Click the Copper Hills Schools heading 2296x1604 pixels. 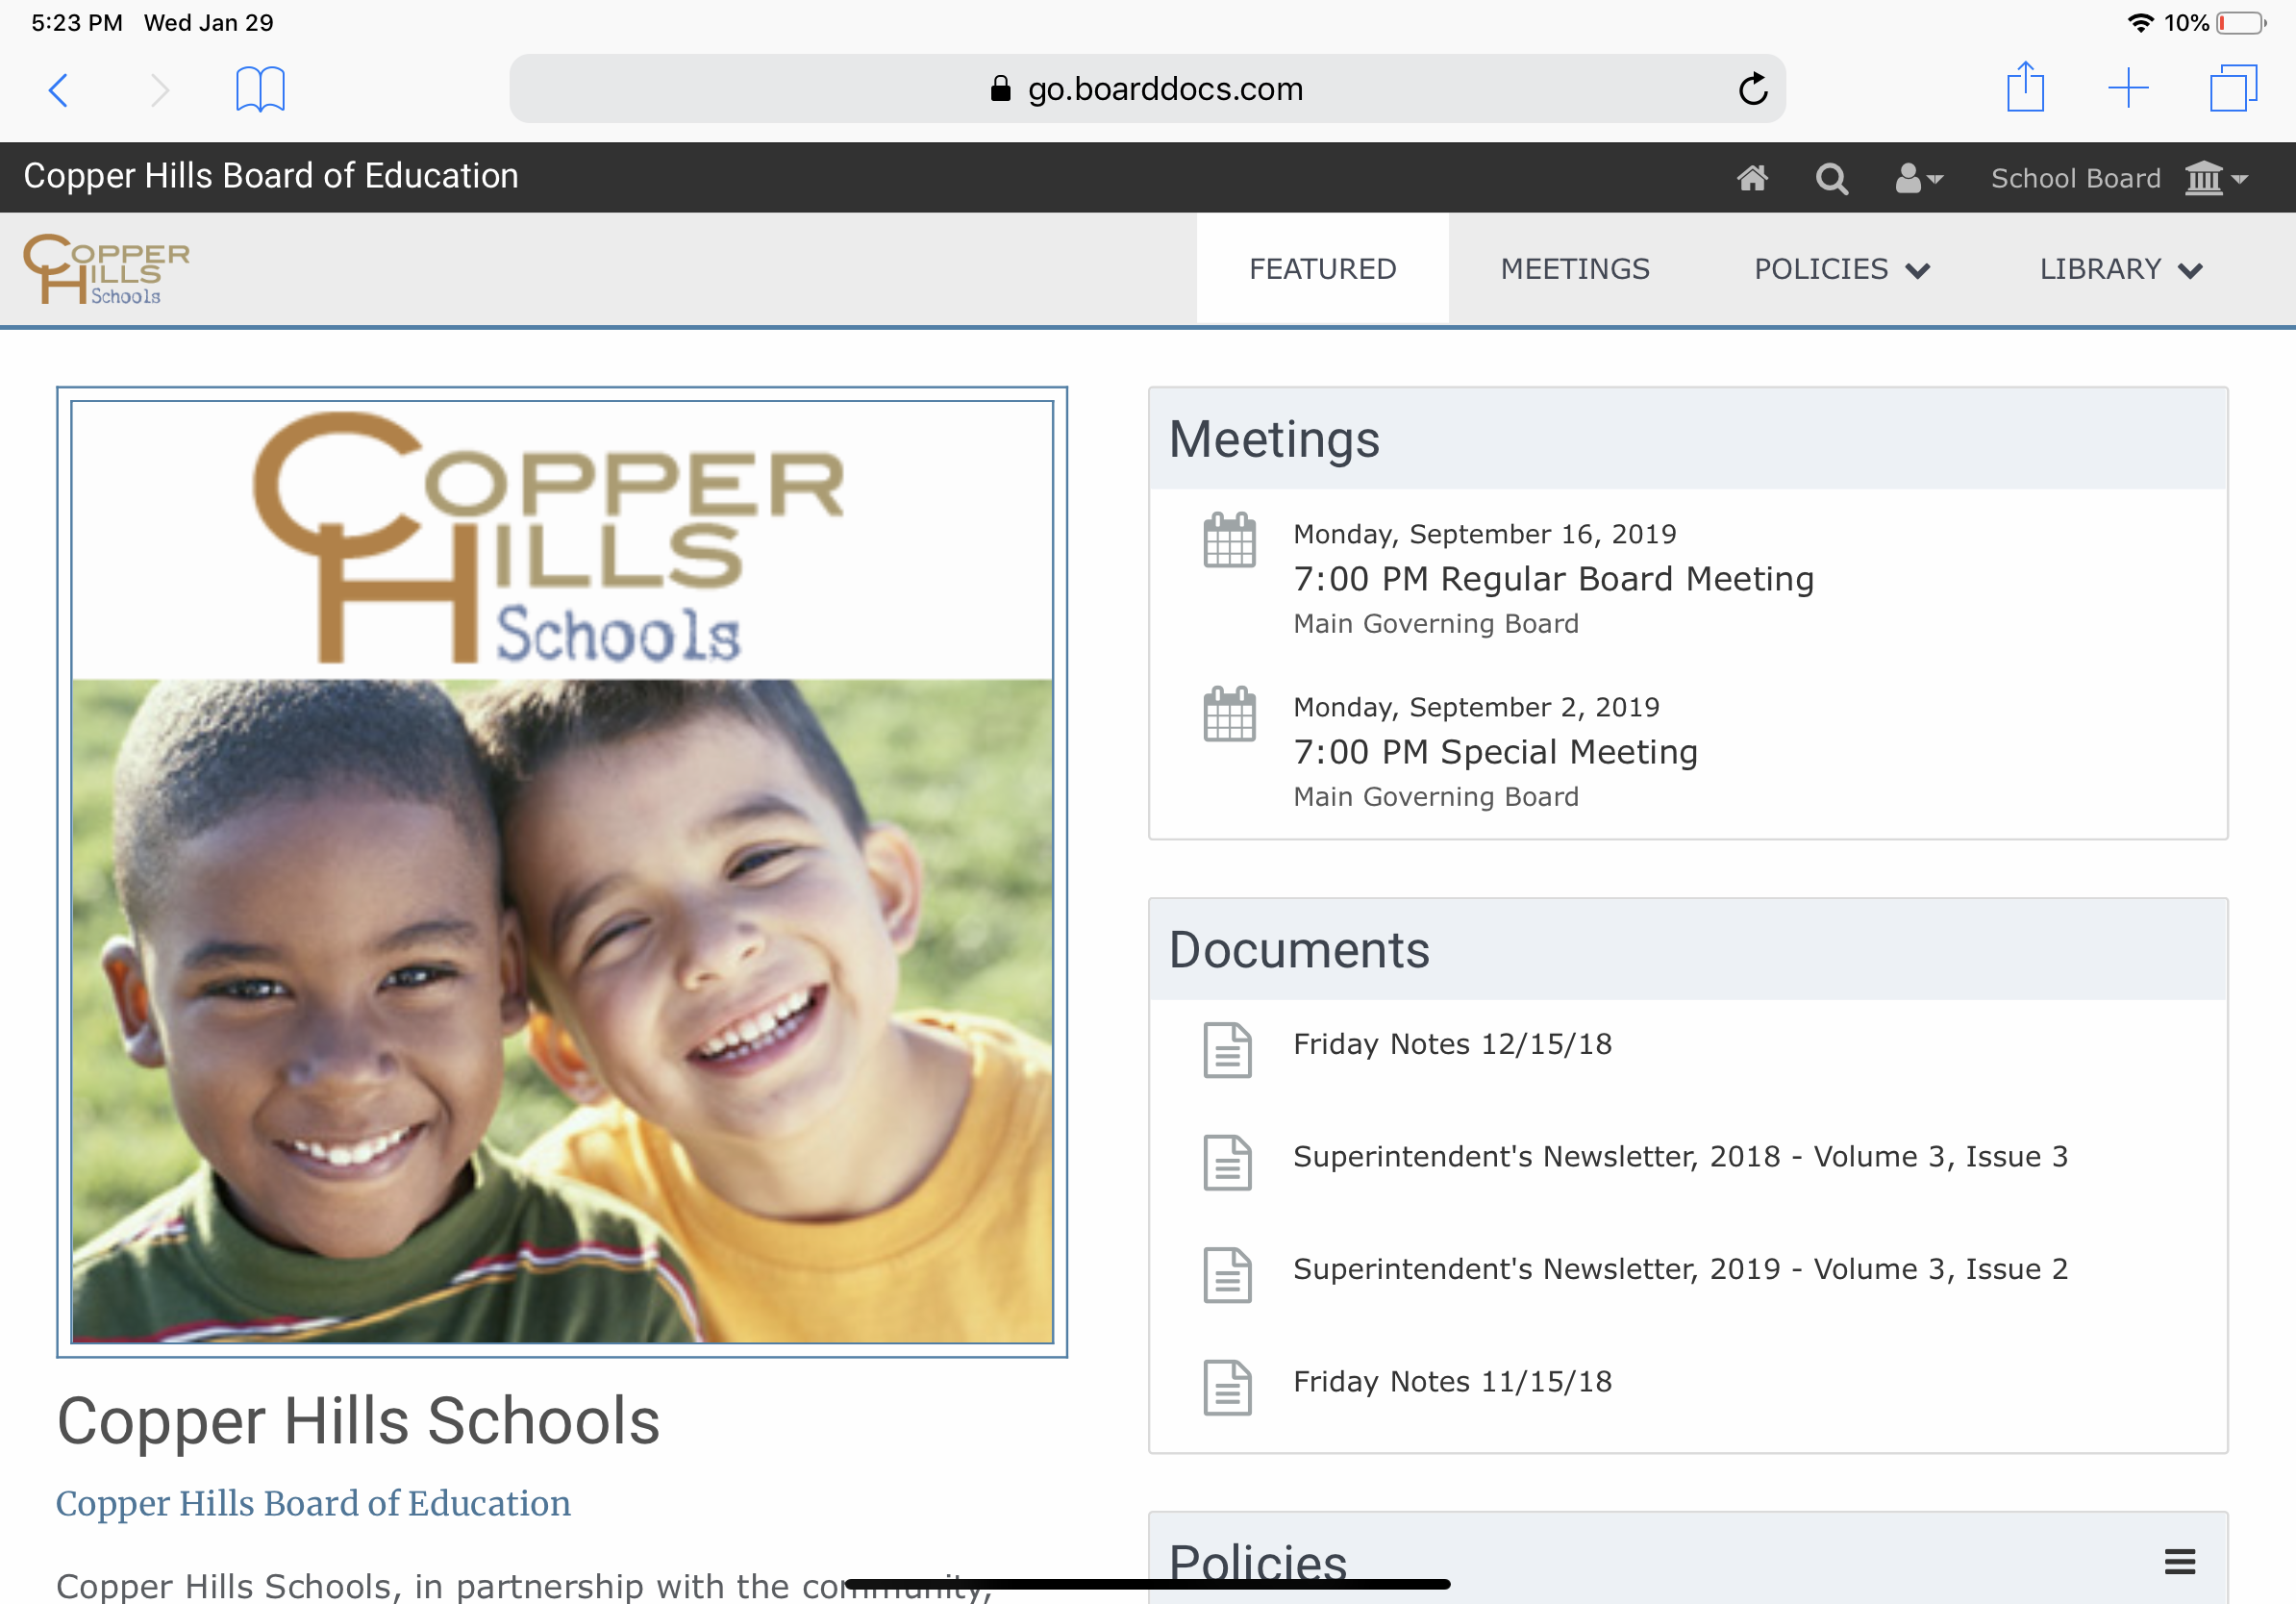click(x=358, y=1421)
